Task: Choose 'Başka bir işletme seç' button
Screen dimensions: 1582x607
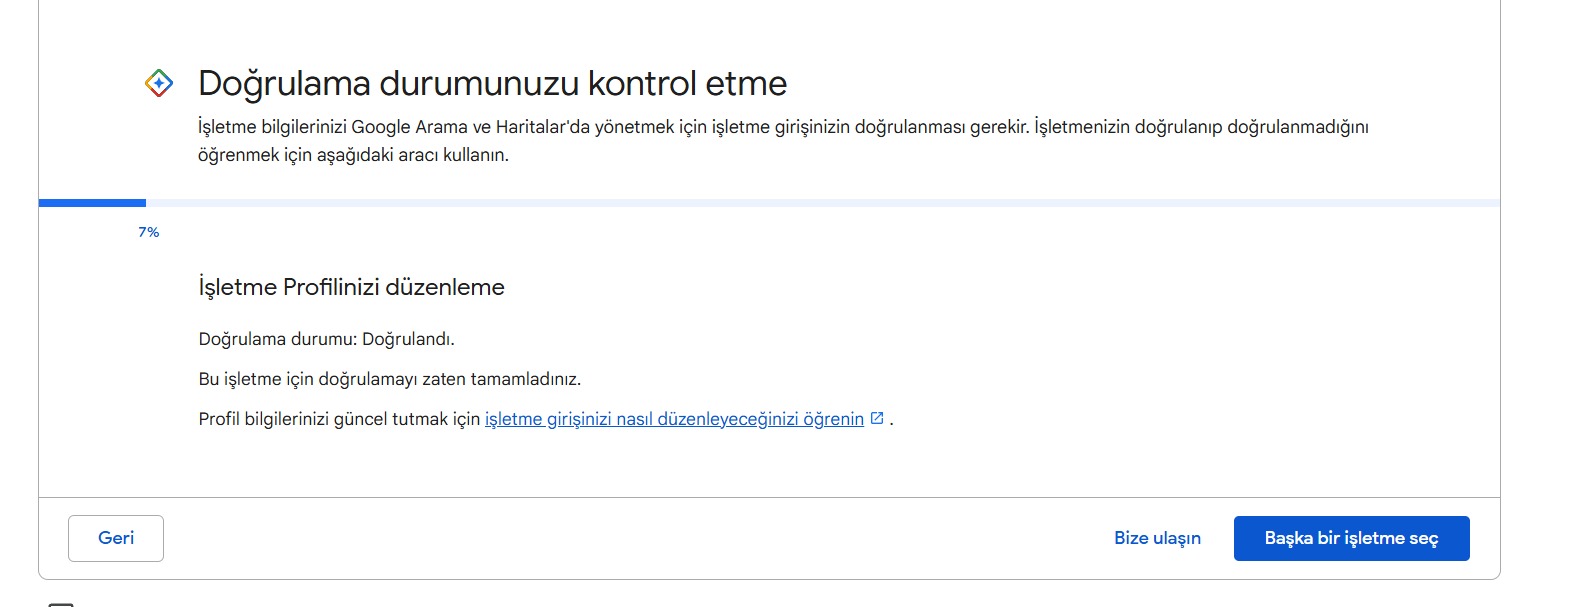Action: pyautogui.click(x=1351, y=538)
